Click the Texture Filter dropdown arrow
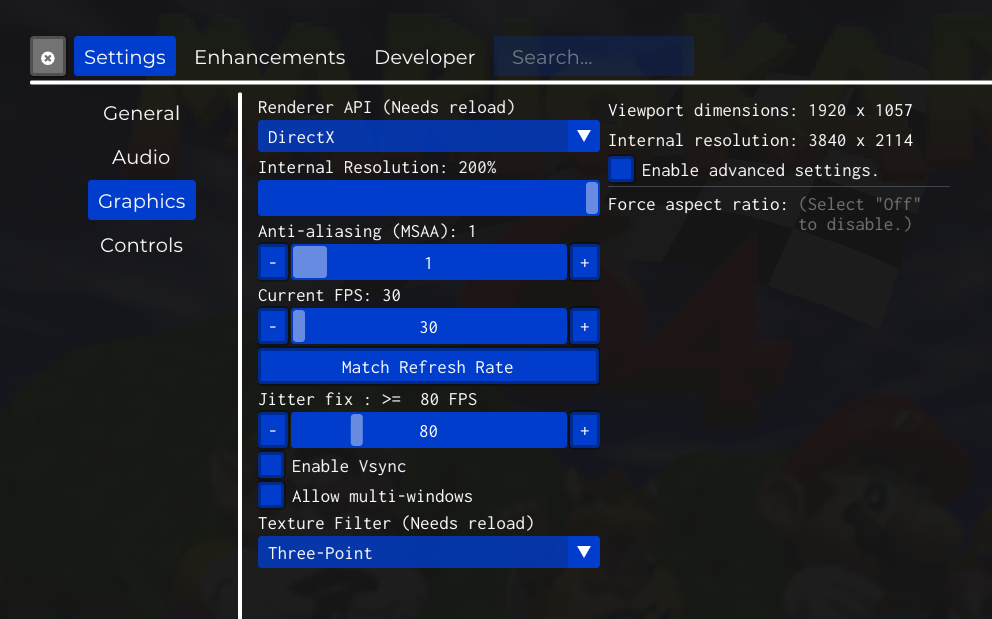 [x=584, y=552]
